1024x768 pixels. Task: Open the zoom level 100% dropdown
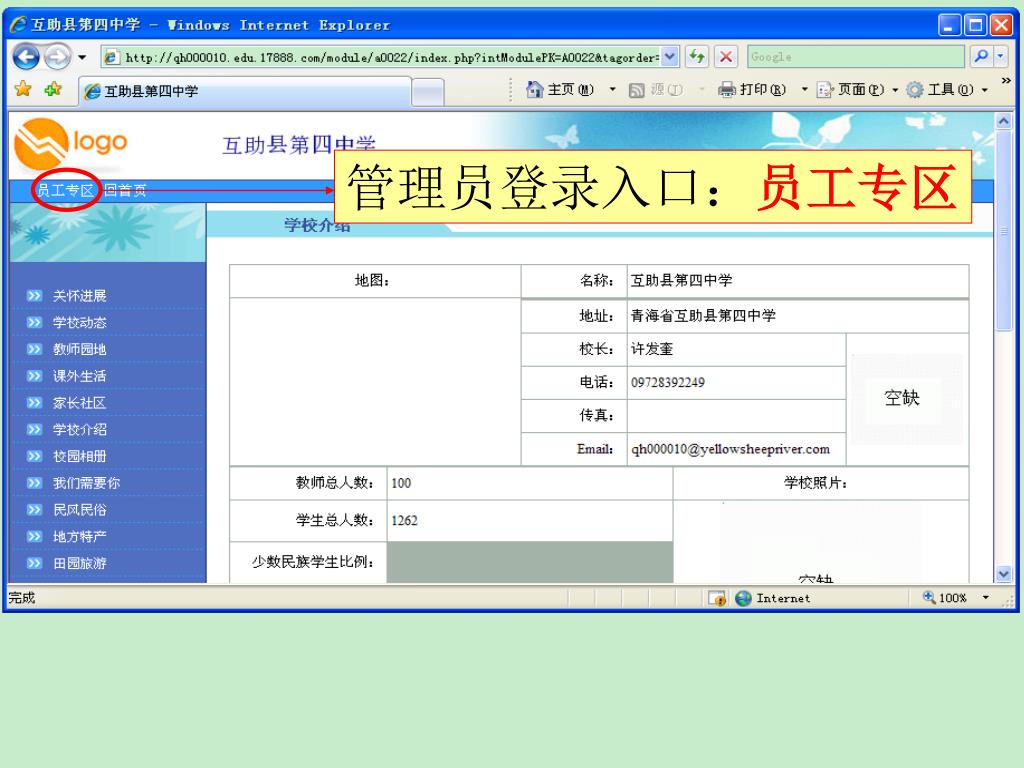click(985, 599)
